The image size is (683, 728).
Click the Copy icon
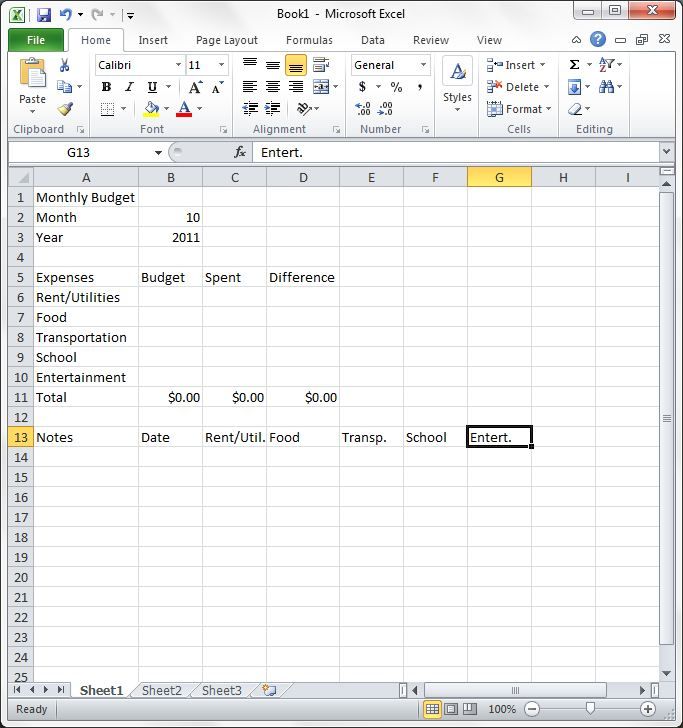64,86
